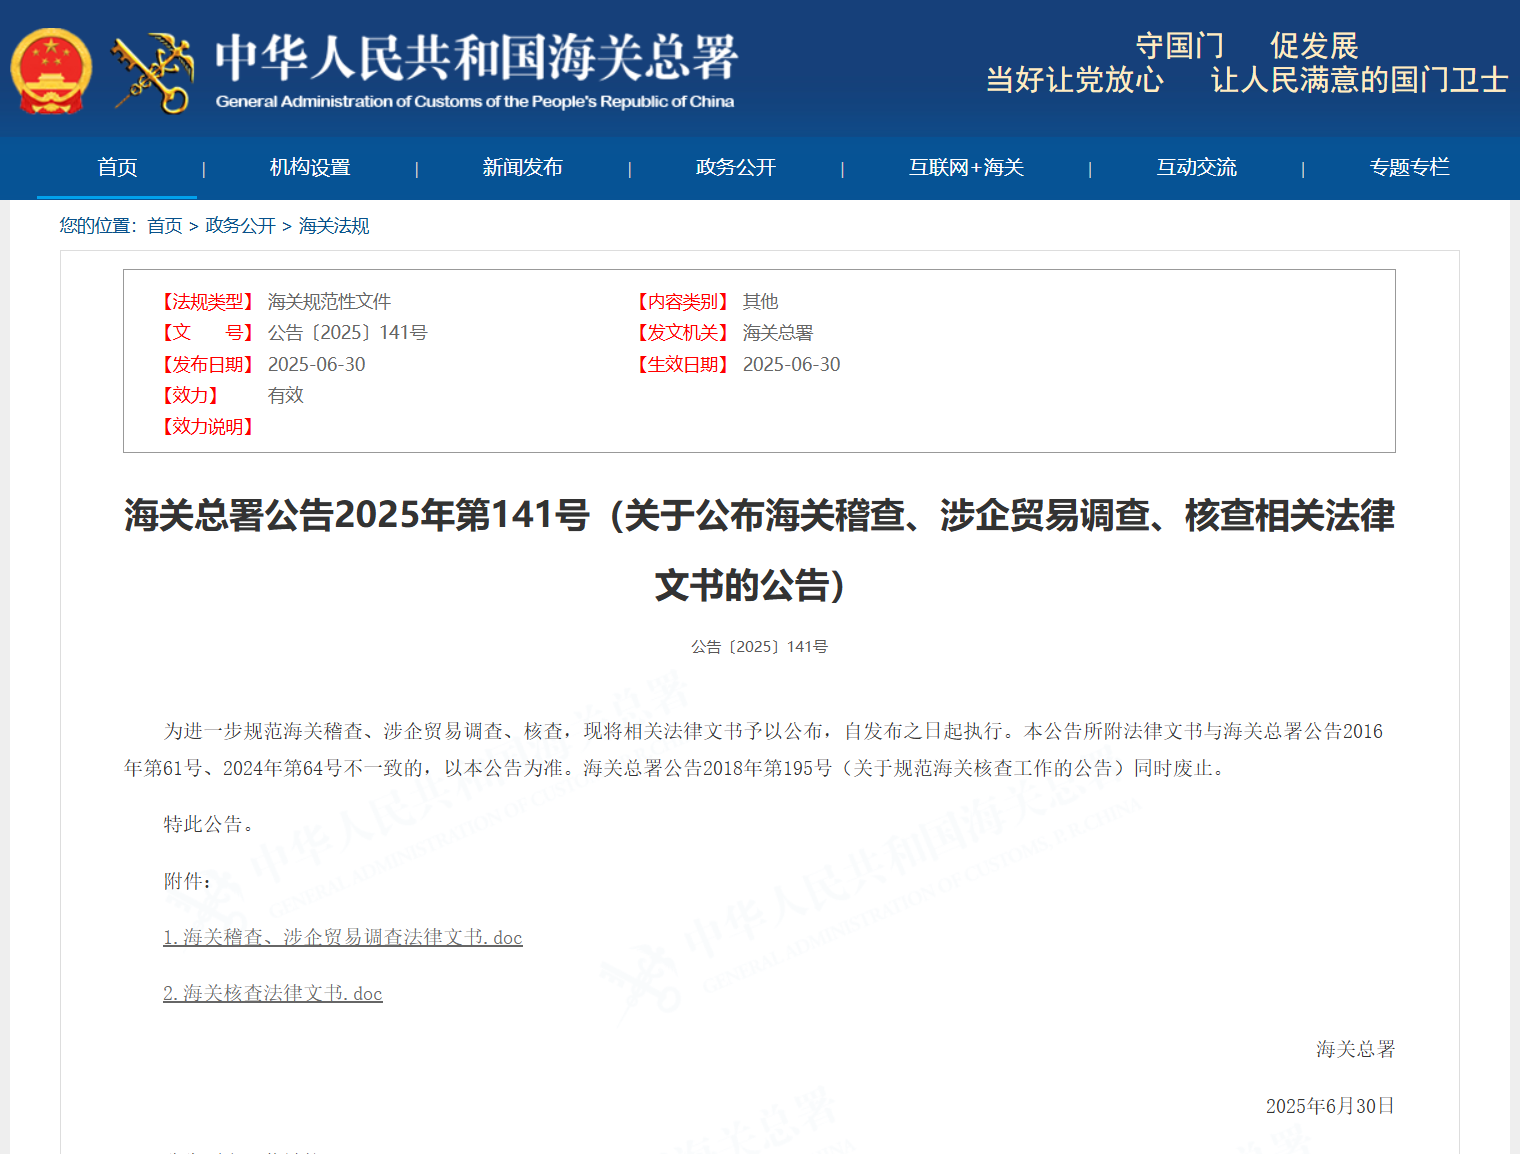Go to 政务公开 in the top navigation
The width and height of the screenshot is (1520, 1154).
pos(735,168)
